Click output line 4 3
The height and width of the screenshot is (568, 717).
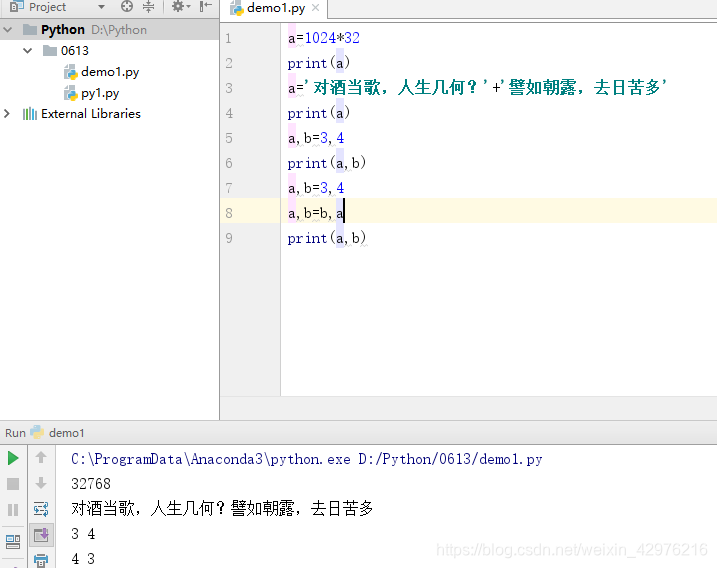coord(83,558)
